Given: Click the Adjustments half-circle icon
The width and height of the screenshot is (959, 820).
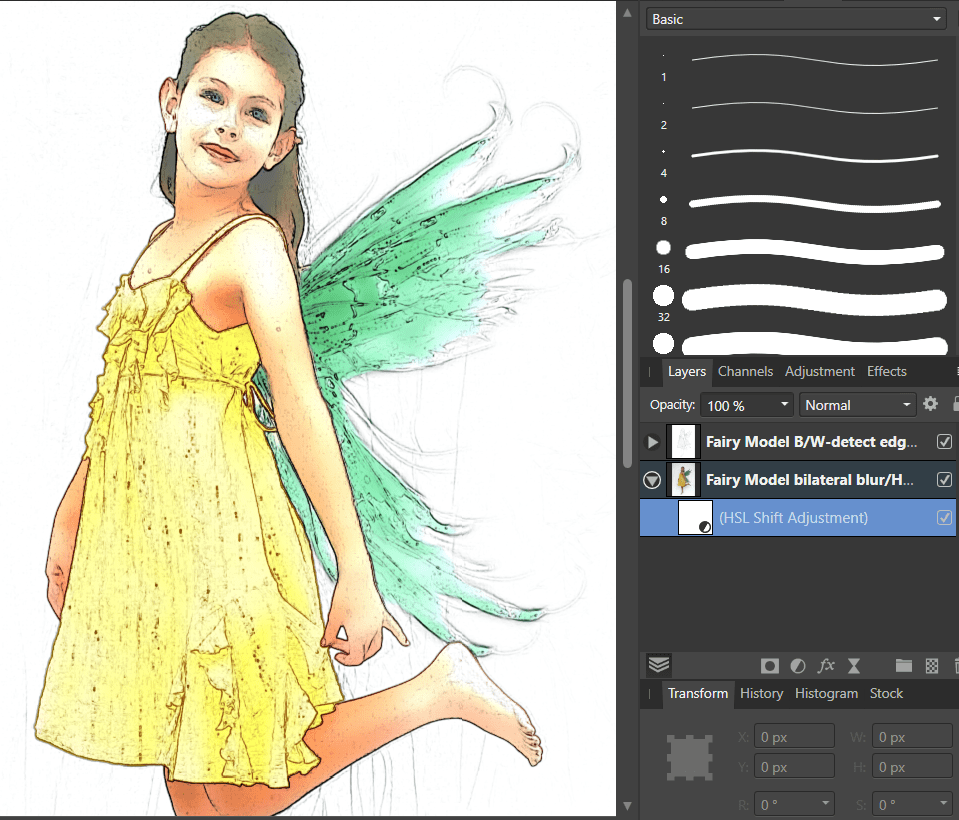Looking at the screenshot, I should [798, 665].
